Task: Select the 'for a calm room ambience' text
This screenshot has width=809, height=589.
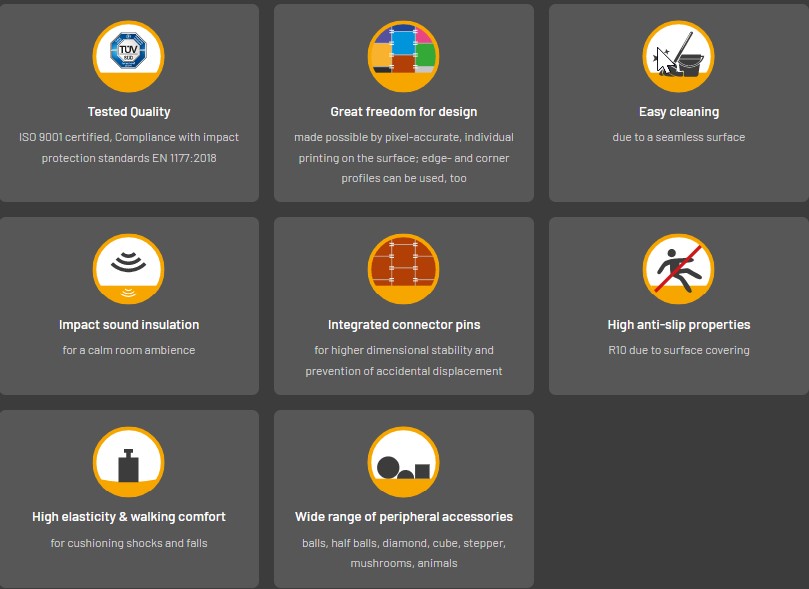Action: coord(129,350)
